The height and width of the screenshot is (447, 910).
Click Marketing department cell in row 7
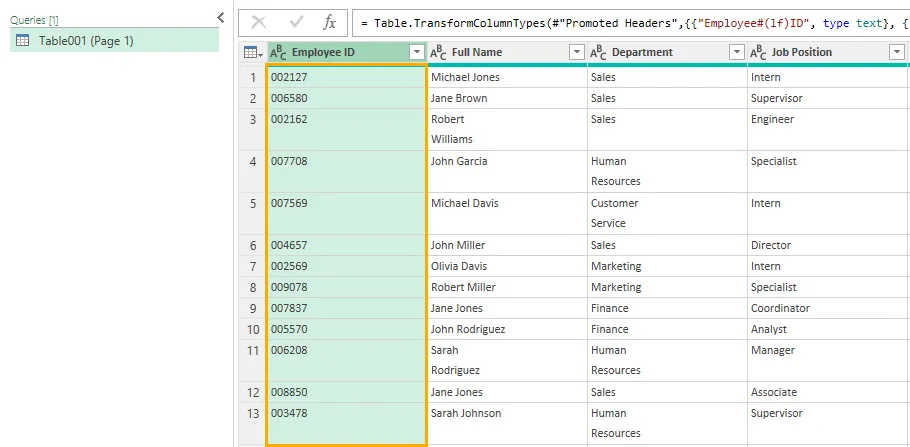pos(667,266)
